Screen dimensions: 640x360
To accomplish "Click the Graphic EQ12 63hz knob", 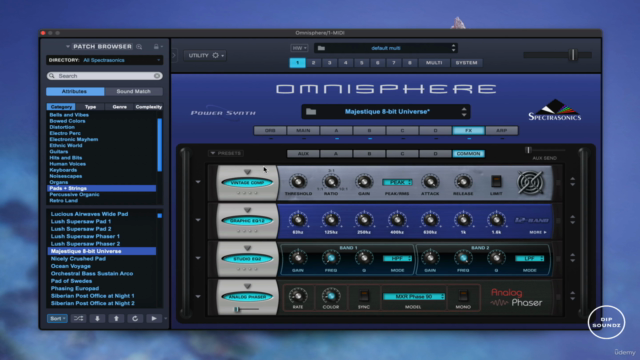I will [298, 220].
